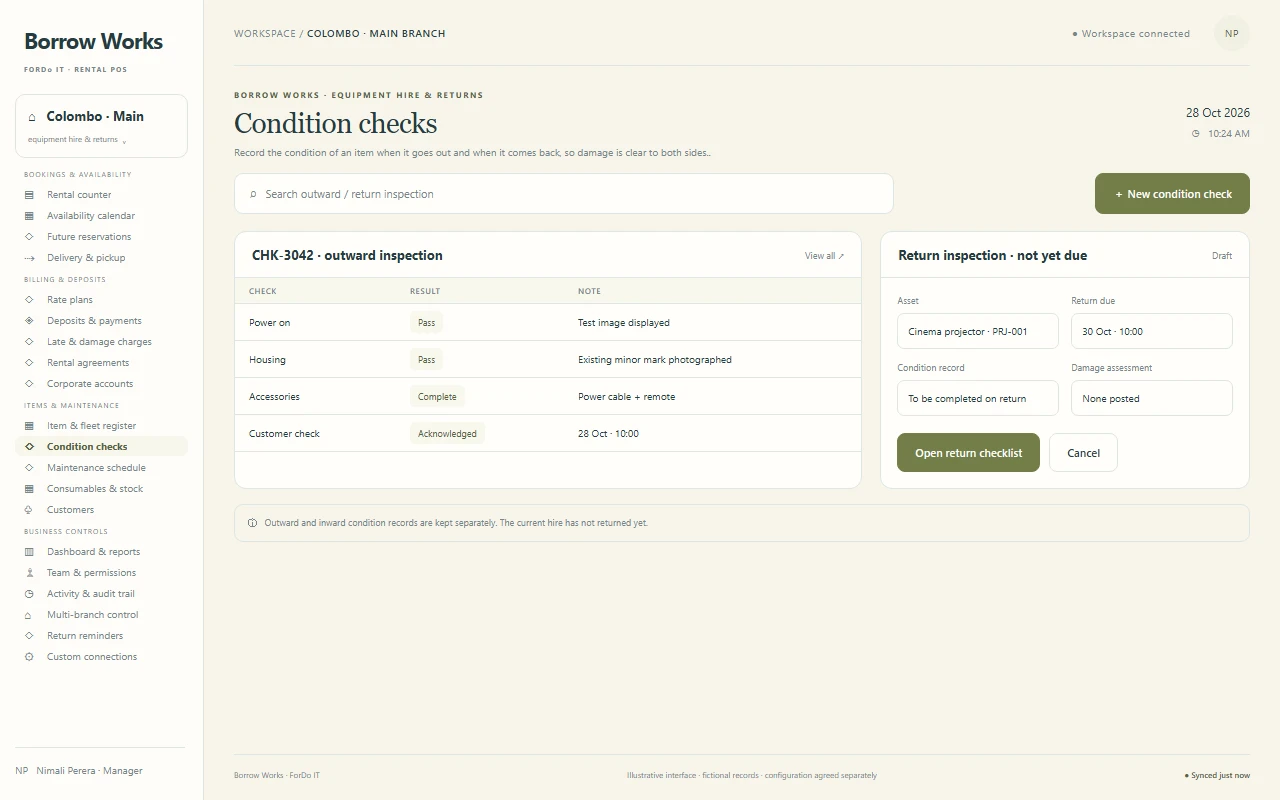Click the New condition check button
The image size is (1280, 800).
[x=1172, y=194]
